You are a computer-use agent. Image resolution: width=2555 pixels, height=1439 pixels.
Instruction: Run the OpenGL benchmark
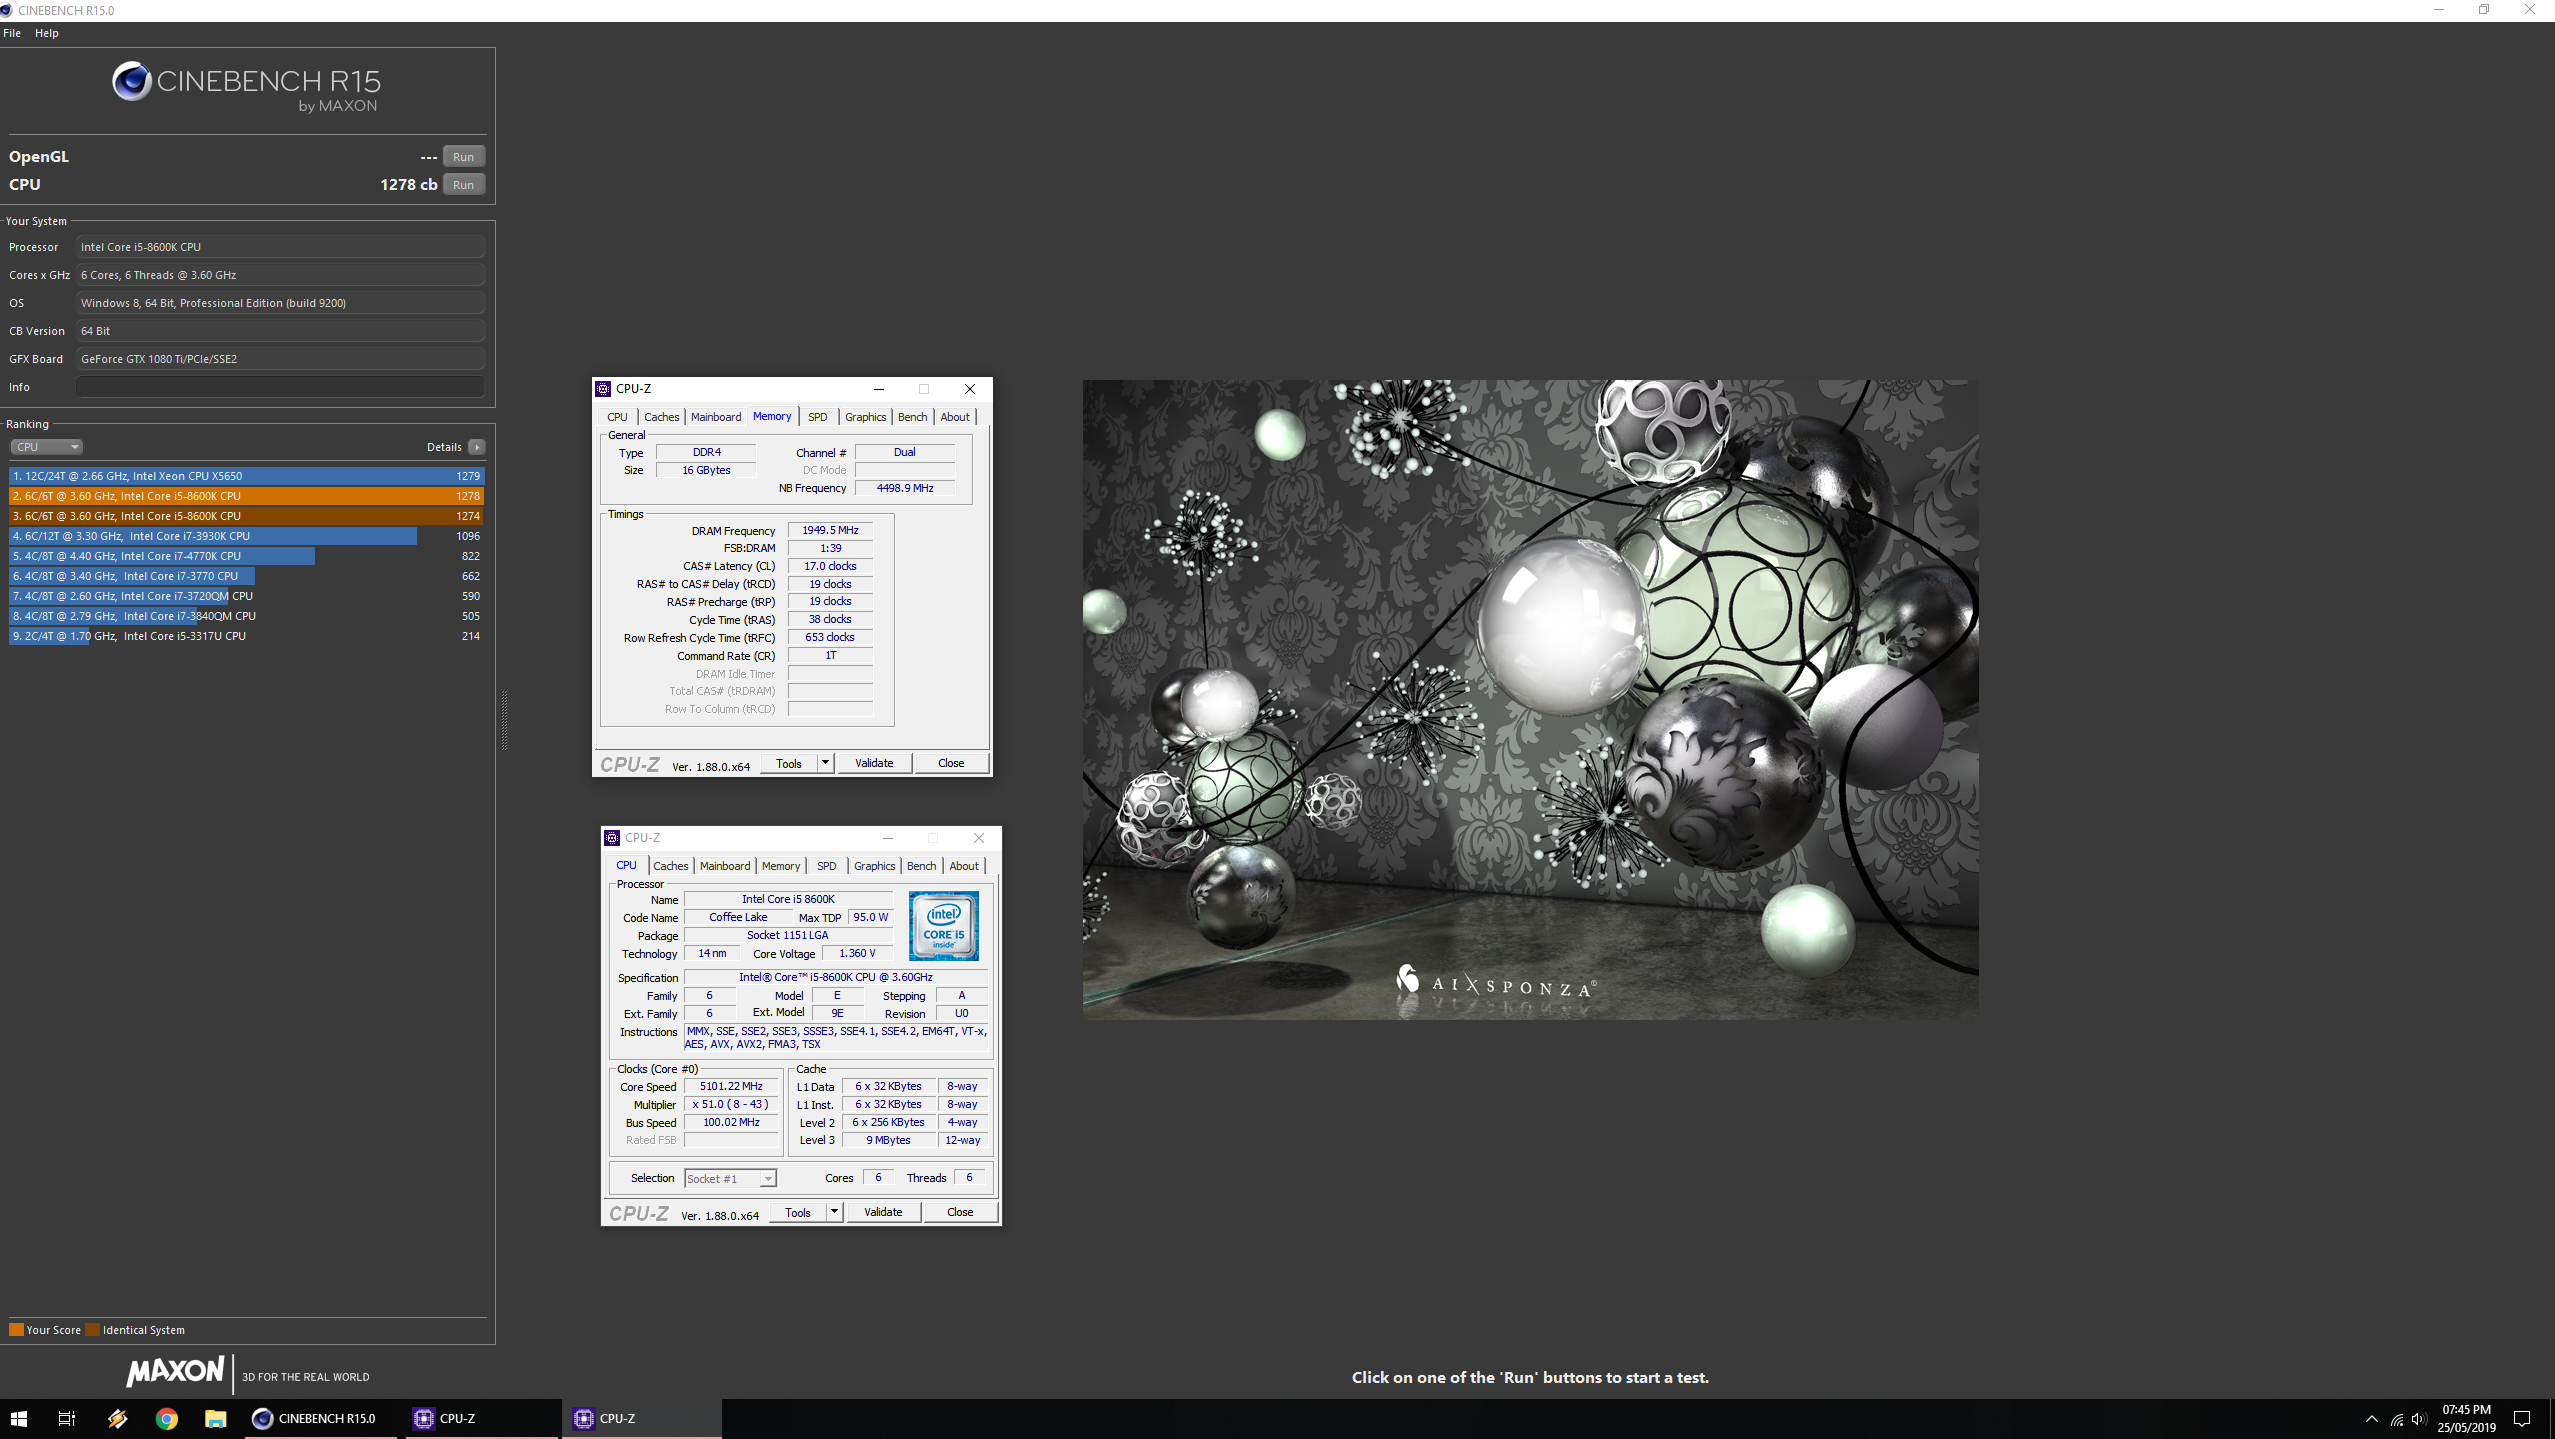coord(463,157)
